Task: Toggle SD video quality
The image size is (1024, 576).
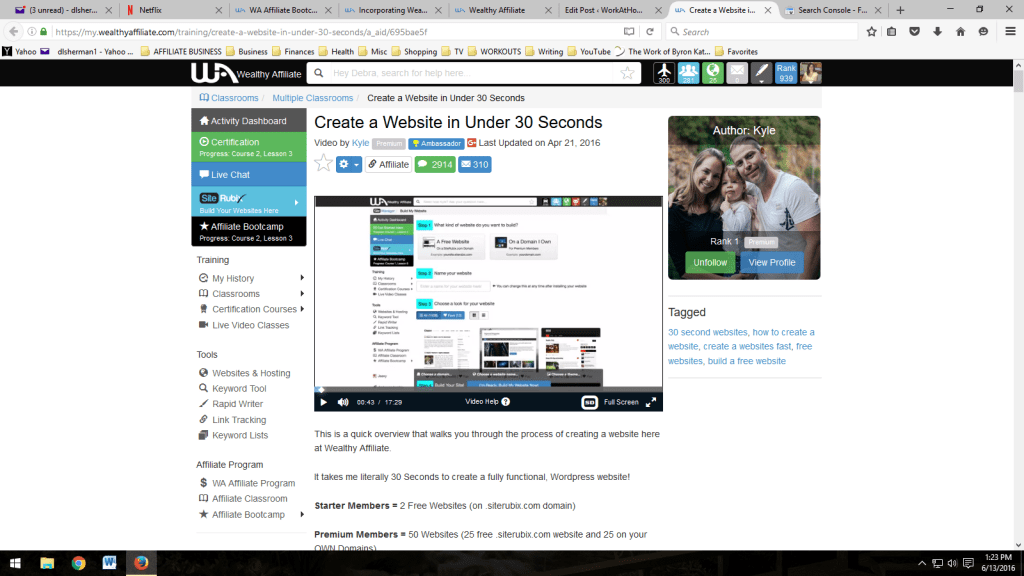Action: (x=589, y=402)
